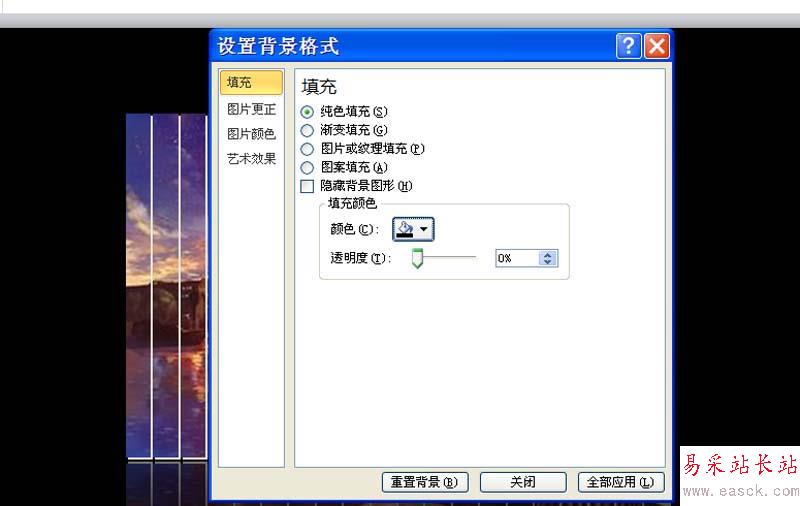Click the 全部应用 button

coord(621,482)
